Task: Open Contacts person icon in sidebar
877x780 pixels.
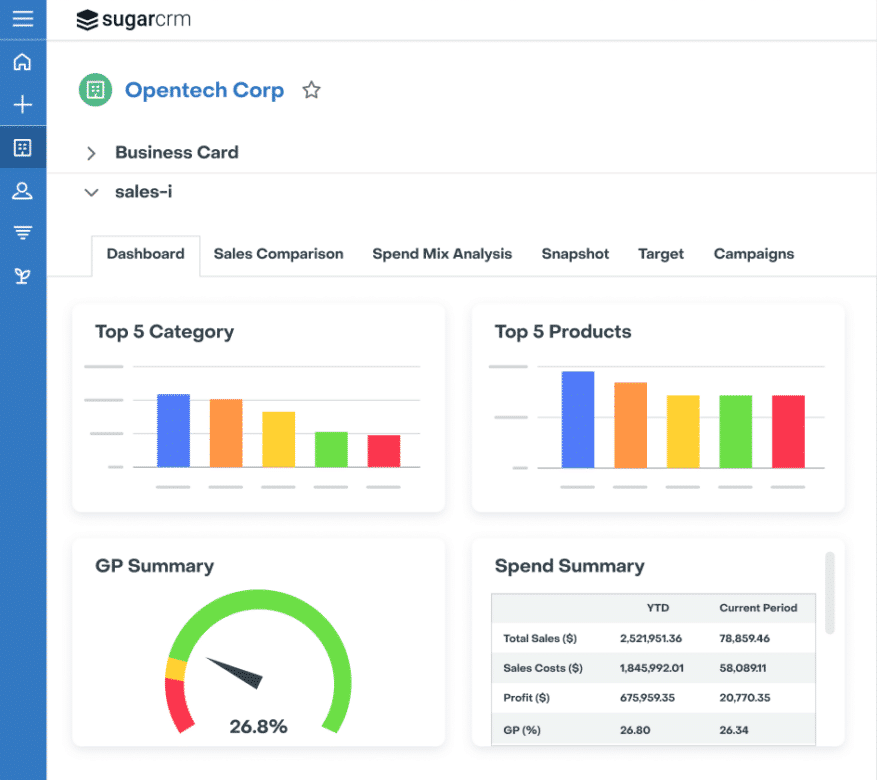Action: pyautogui.click(x=22, y=191)
